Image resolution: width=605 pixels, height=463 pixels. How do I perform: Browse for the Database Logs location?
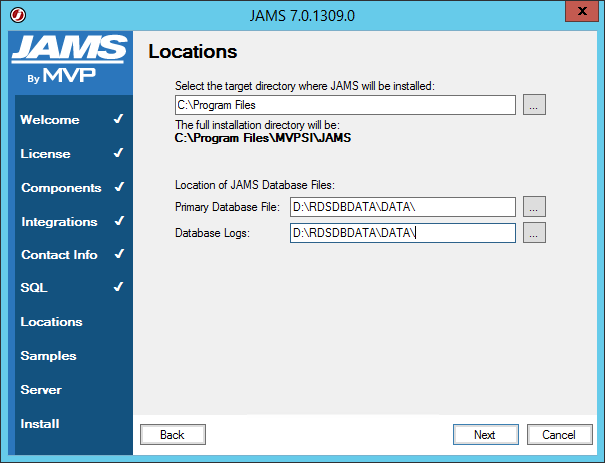coord(534,233)
